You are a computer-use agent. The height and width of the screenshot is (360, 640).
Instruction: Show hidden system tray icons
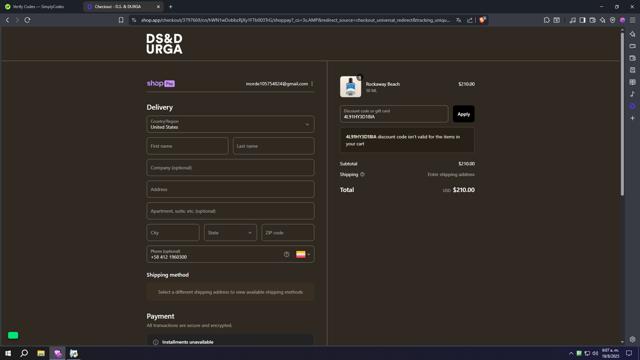click(x=571, y=353)
